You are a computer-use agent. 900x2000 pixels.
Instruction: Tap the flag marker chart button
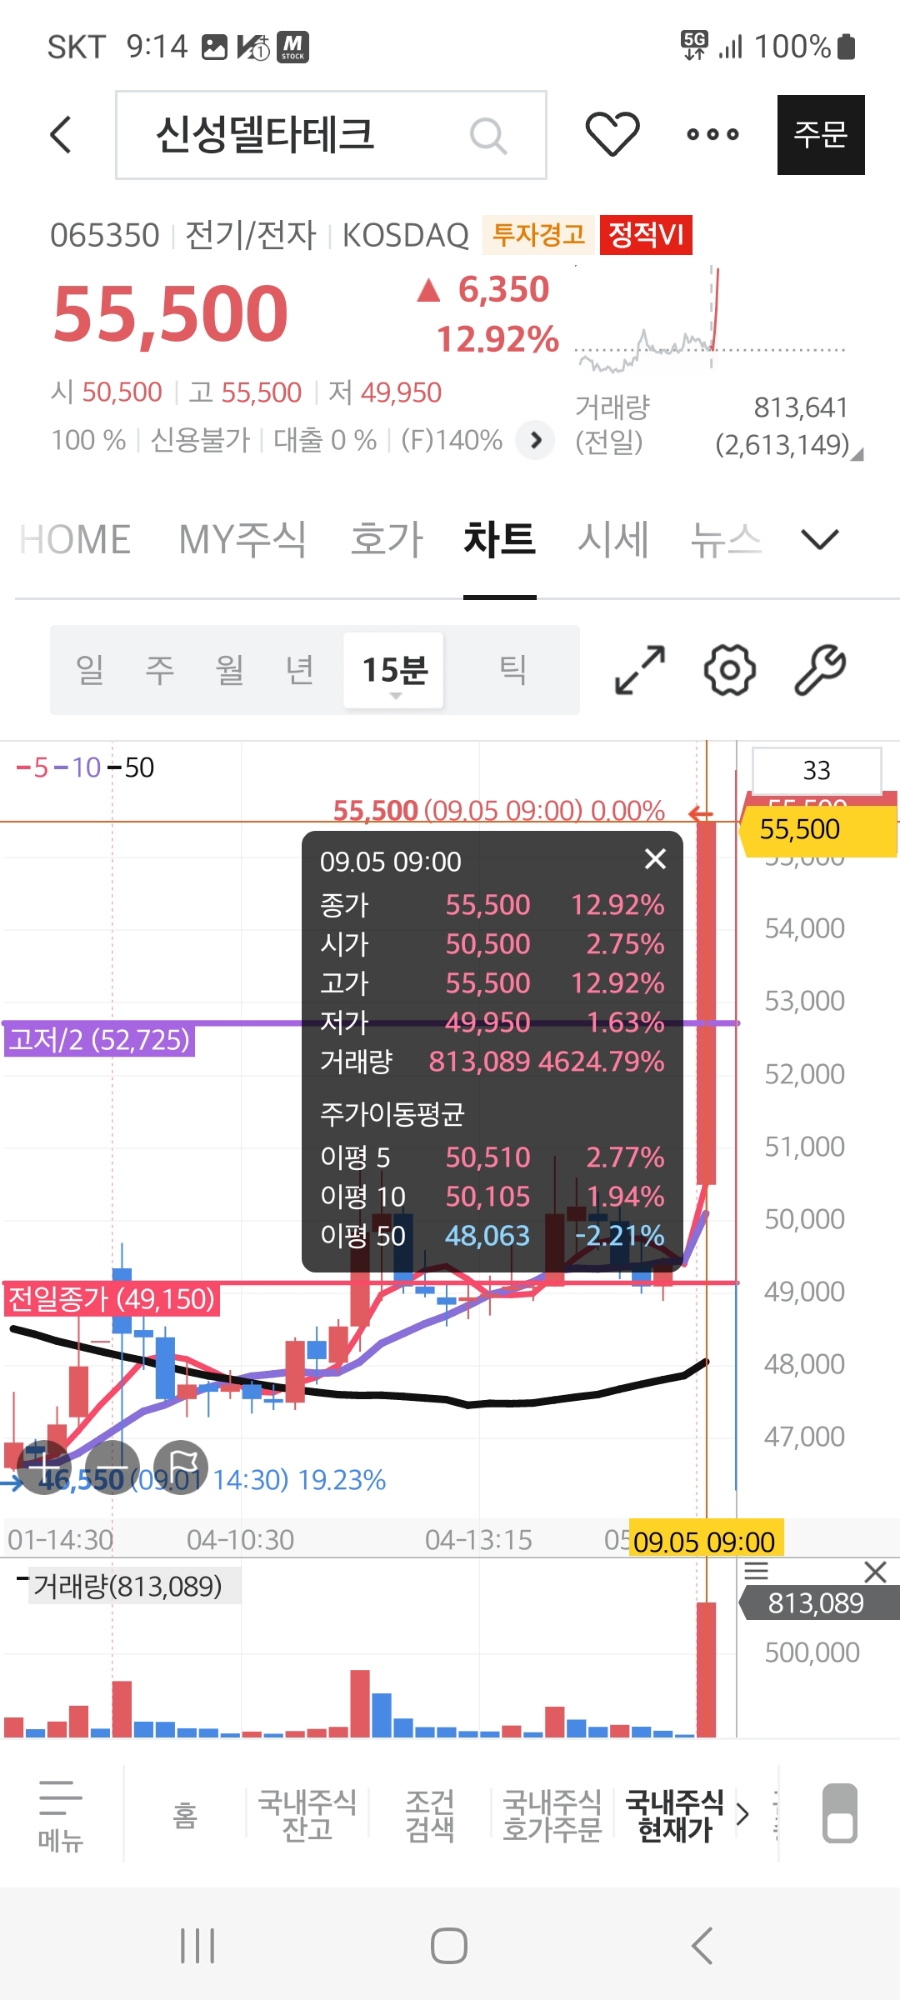point(181,1466)
